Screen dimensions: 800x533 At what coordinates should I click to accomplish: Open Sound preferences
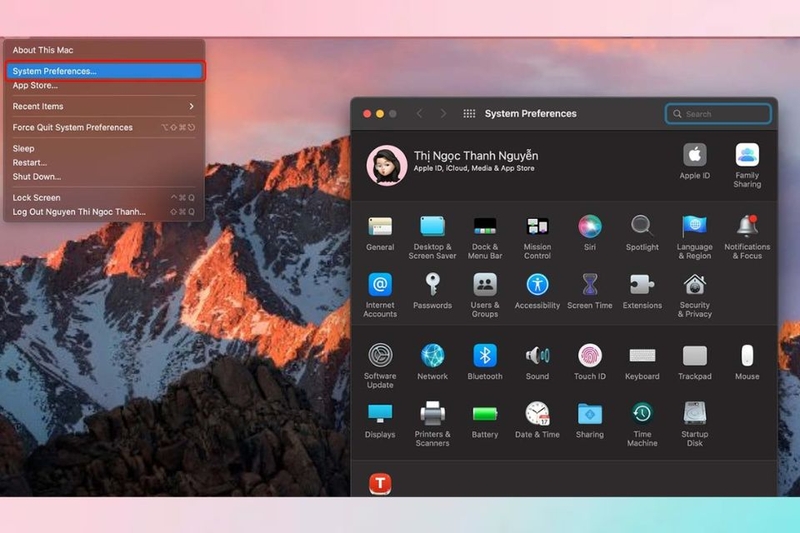(537, 362)
